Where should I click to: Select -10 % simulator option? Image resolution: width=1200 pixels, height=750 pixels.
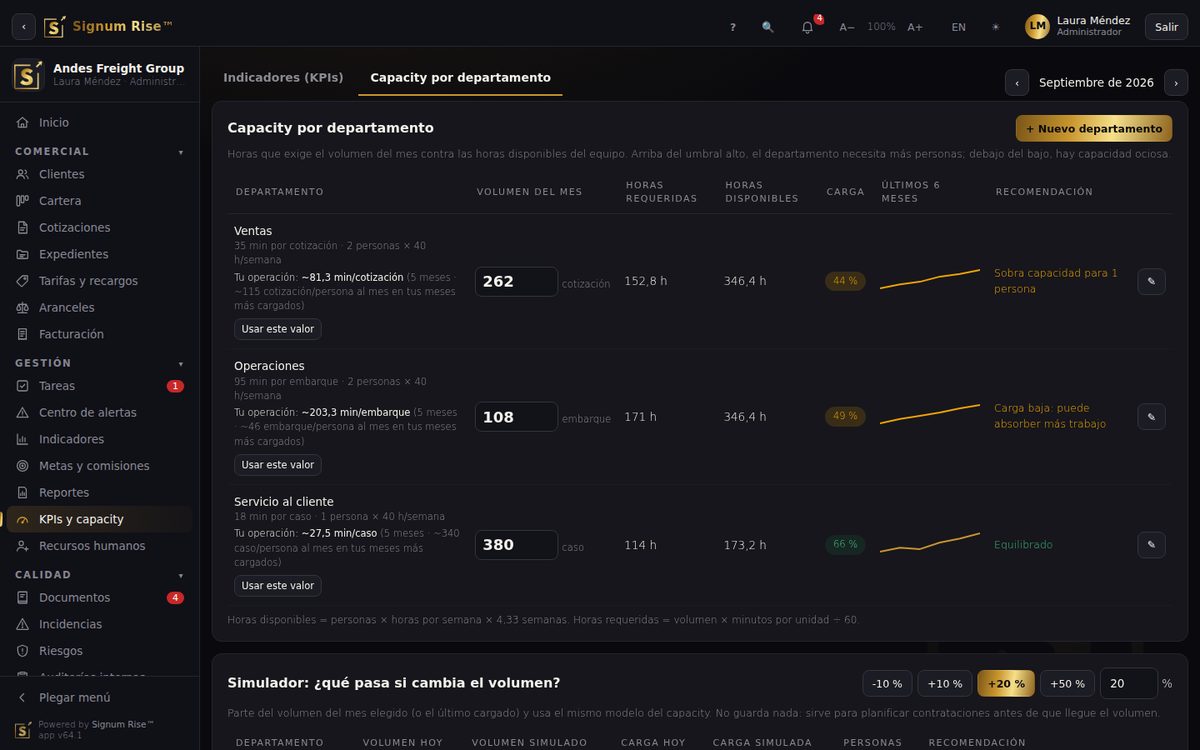tap(887, 684)
